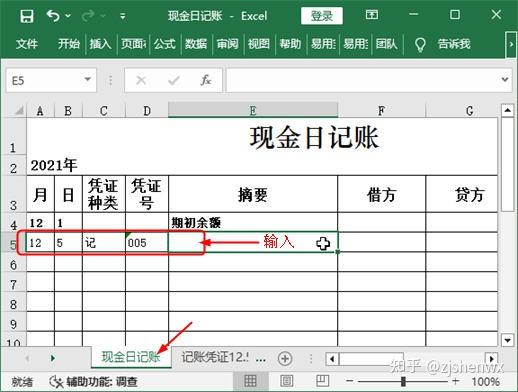518x392 pixels.
Task: Click the Save icon in quick access toolbar
Action: pos(27,16)
